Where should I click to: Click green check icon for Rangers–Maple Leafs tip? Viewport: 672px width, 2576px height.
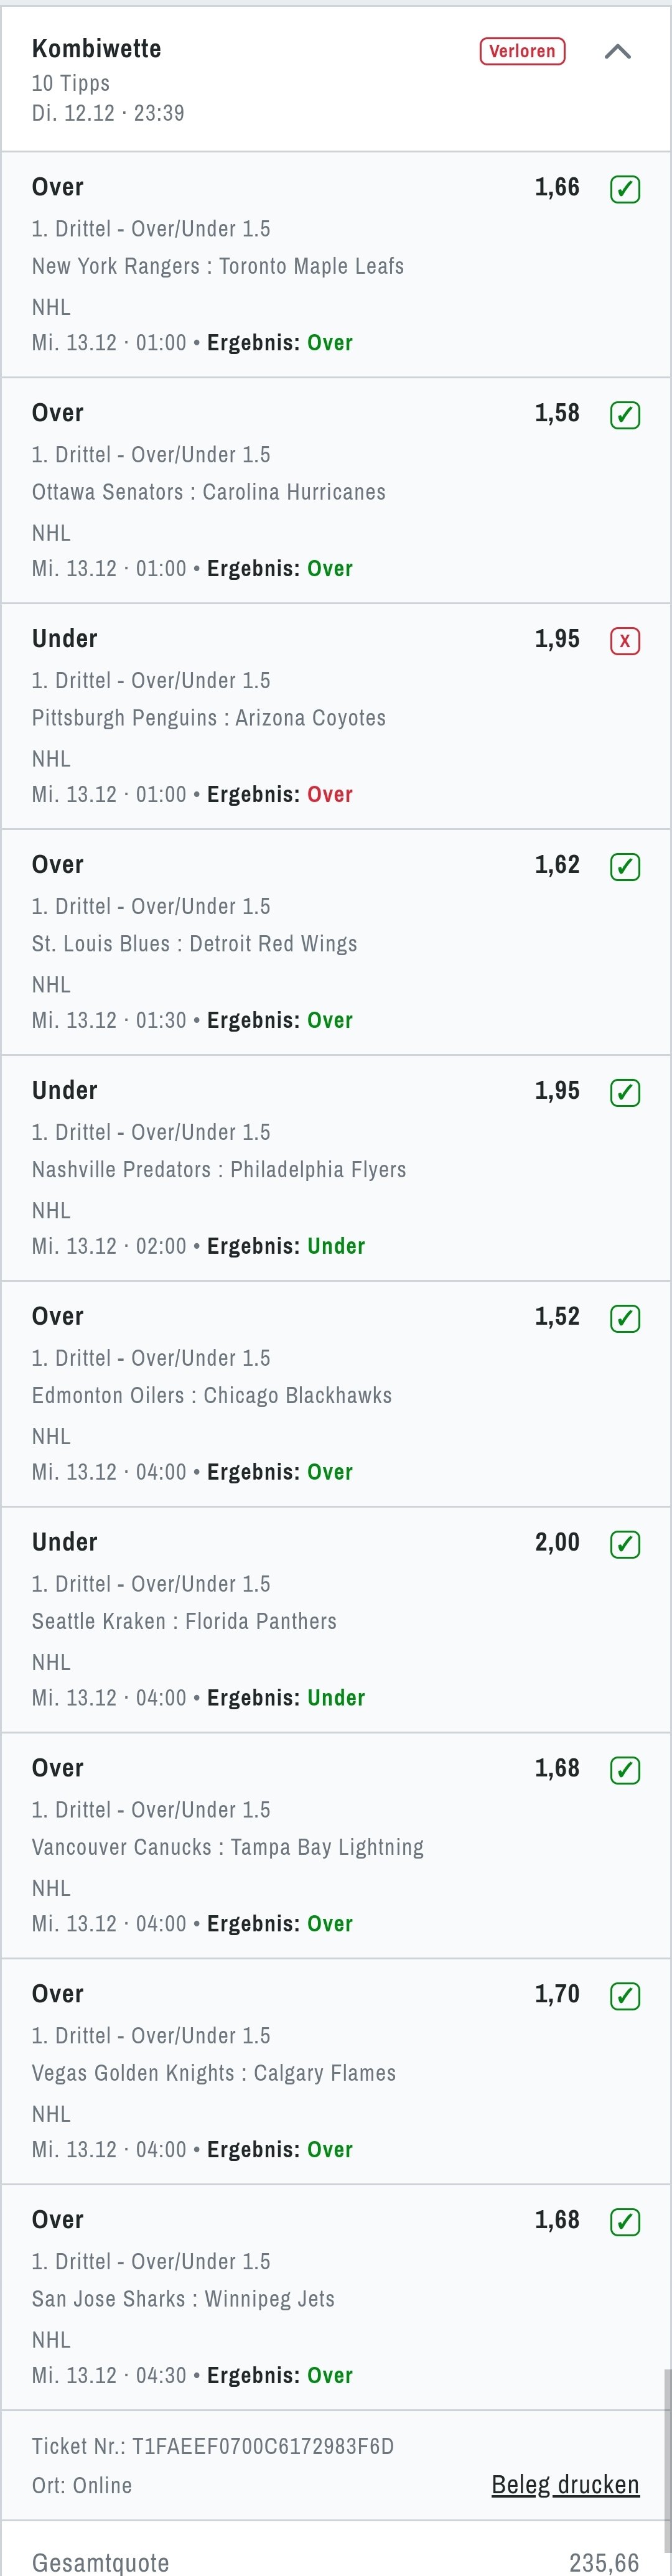point(625,189)
